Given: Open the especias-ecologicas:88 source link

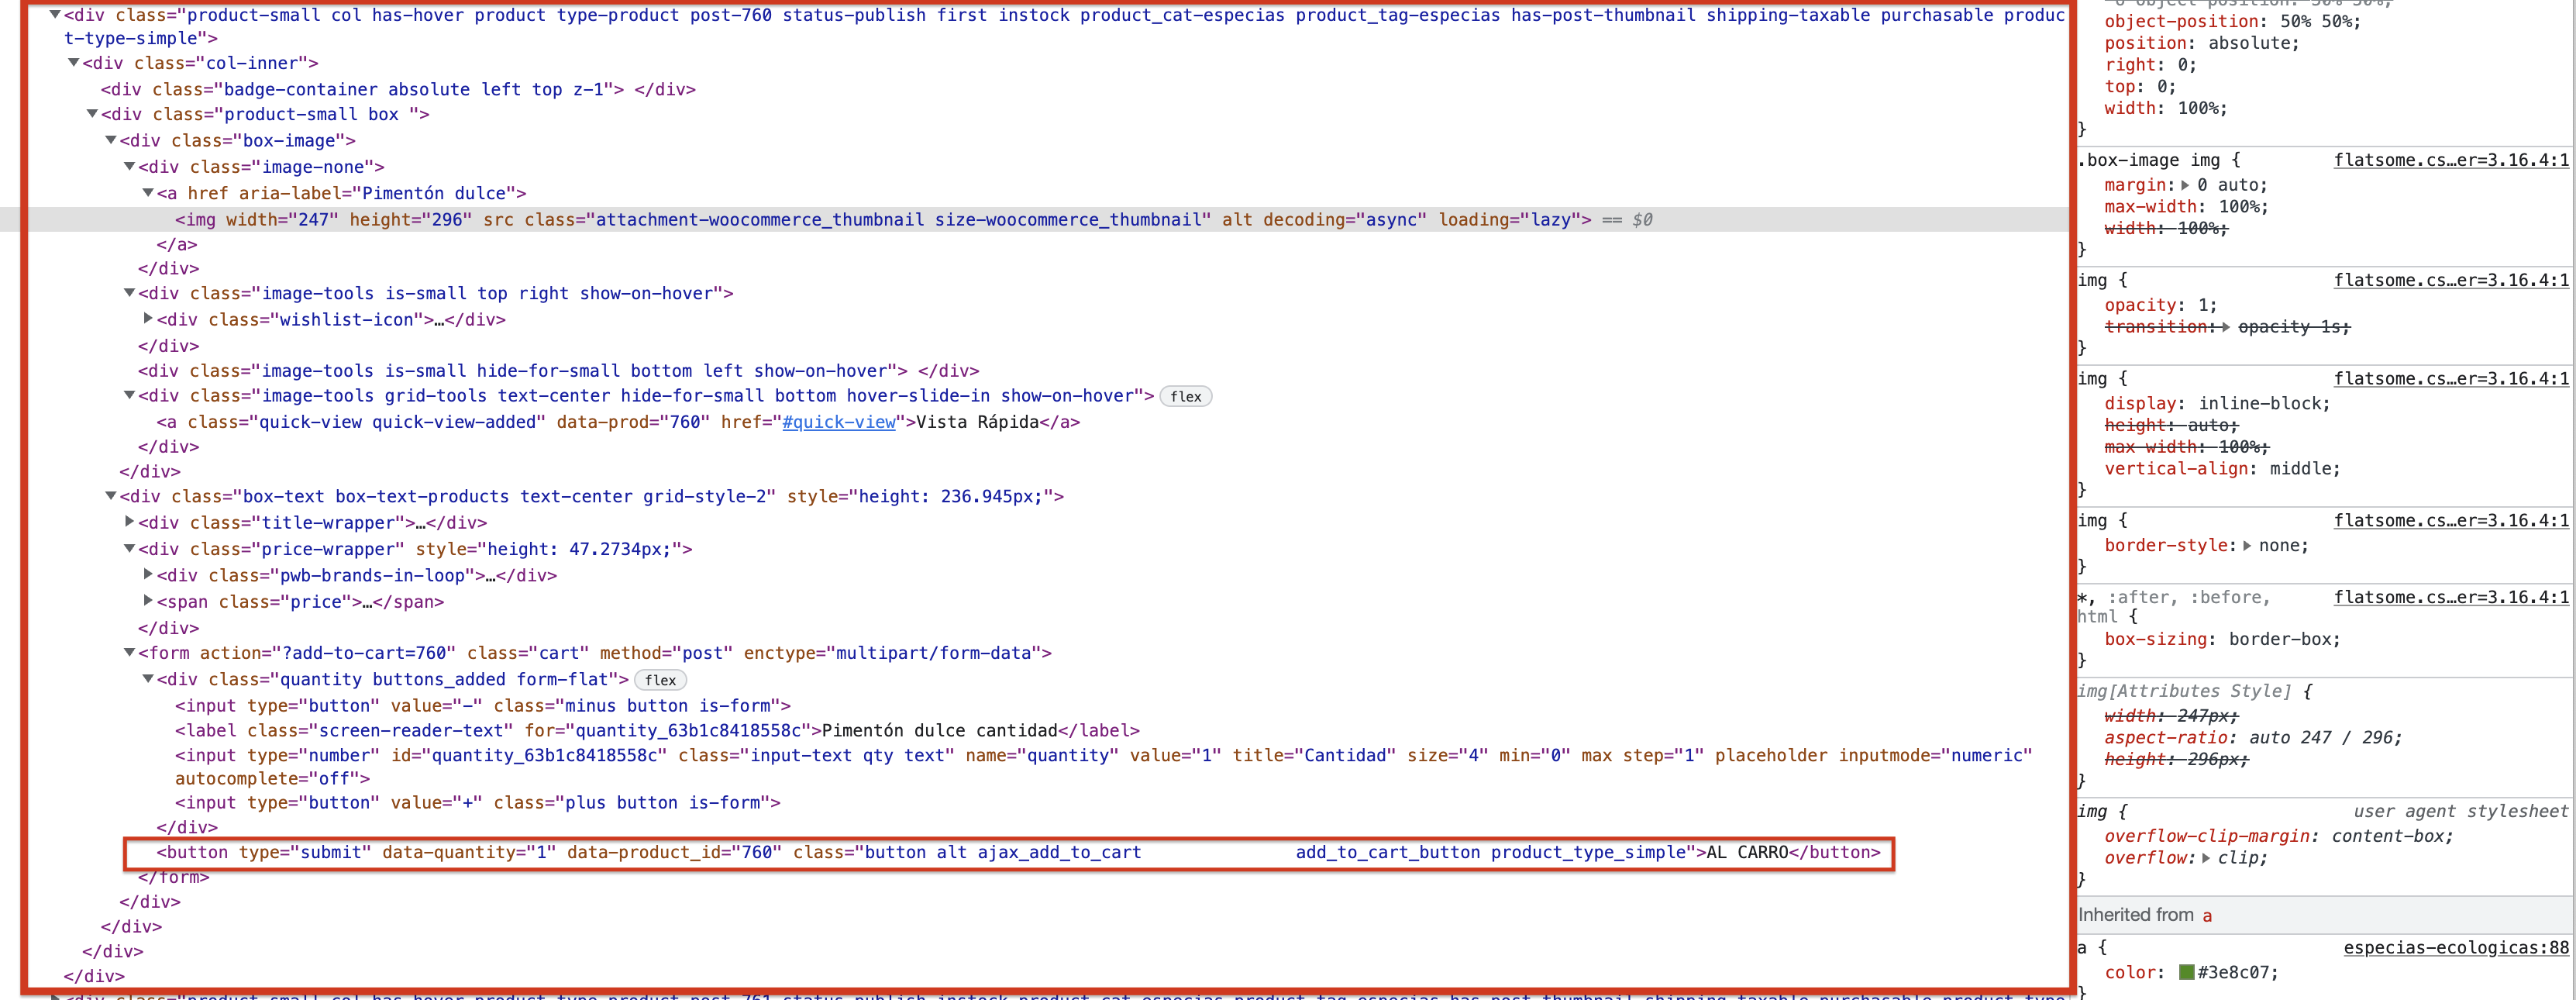Looking at the screenshot, I should coord(2456,947).
